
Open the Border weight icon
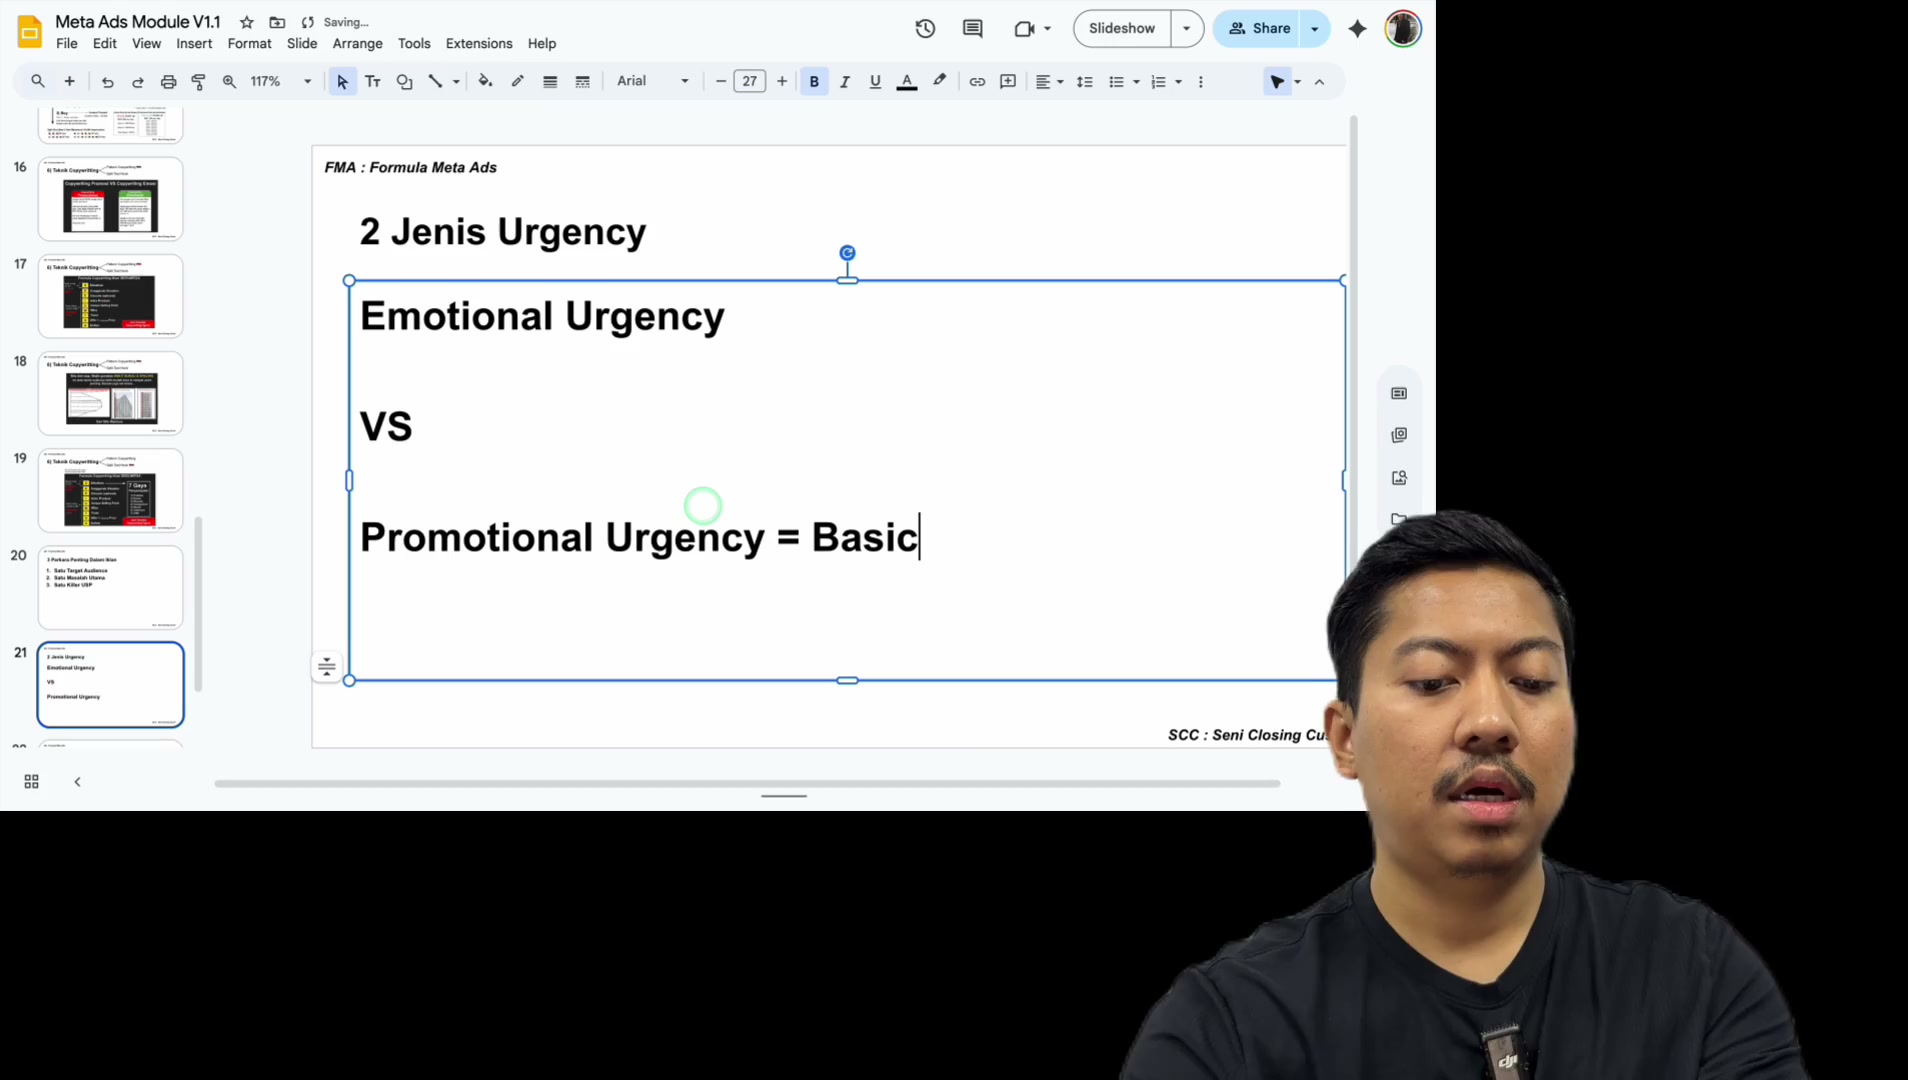(x=550, y=82)
